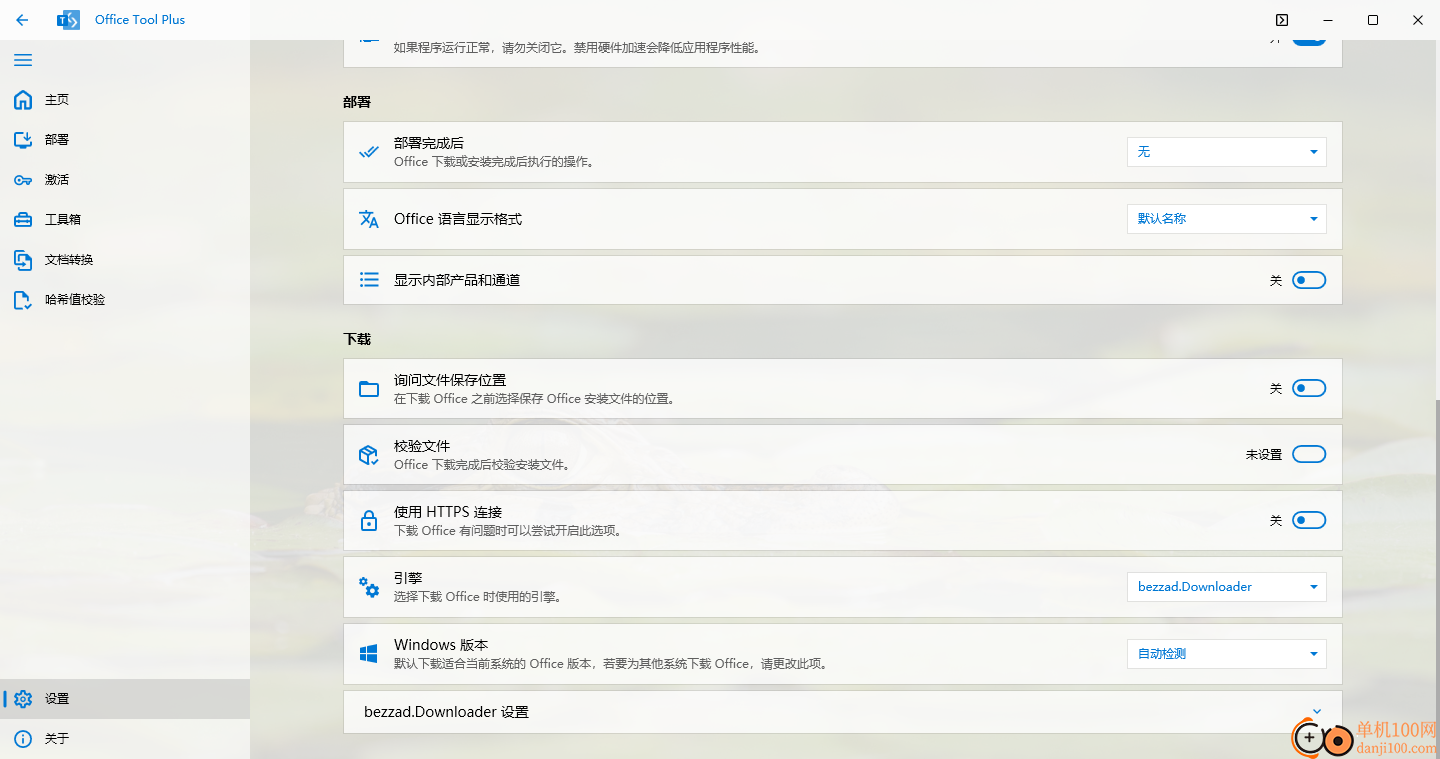Viewport: 1440px width, 759px height.
Task: Click the 显示内部产品和通道 label
Action: coord(457,280)
